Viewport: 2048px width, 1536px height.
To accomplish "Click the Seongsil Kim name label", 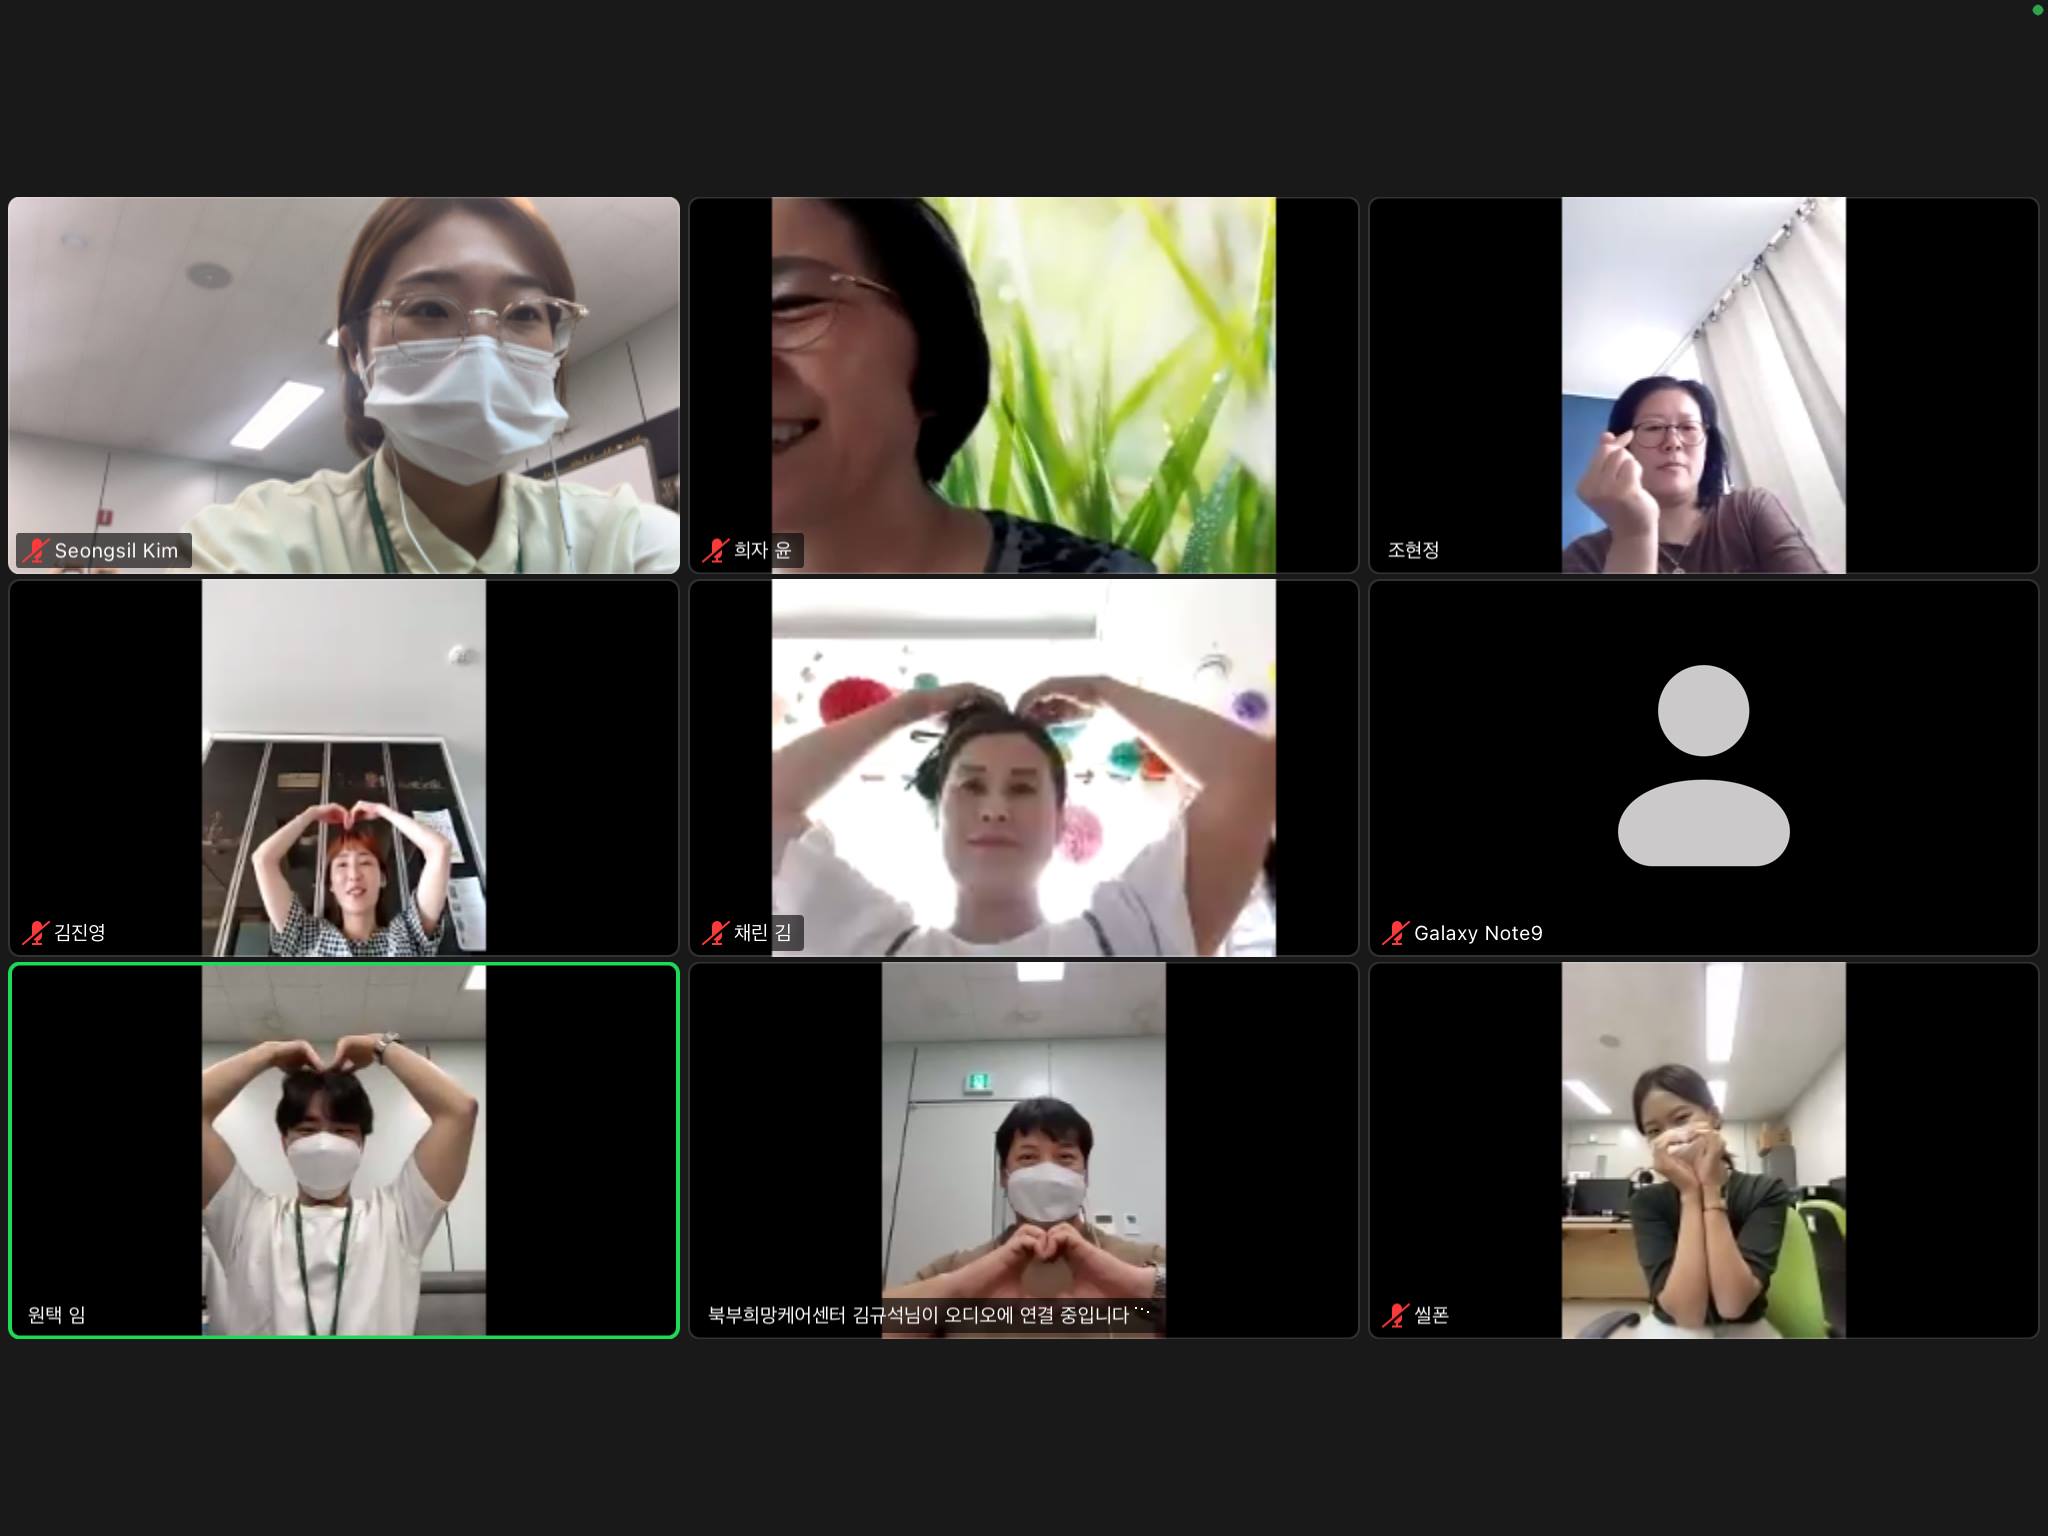I will (116, 550).
